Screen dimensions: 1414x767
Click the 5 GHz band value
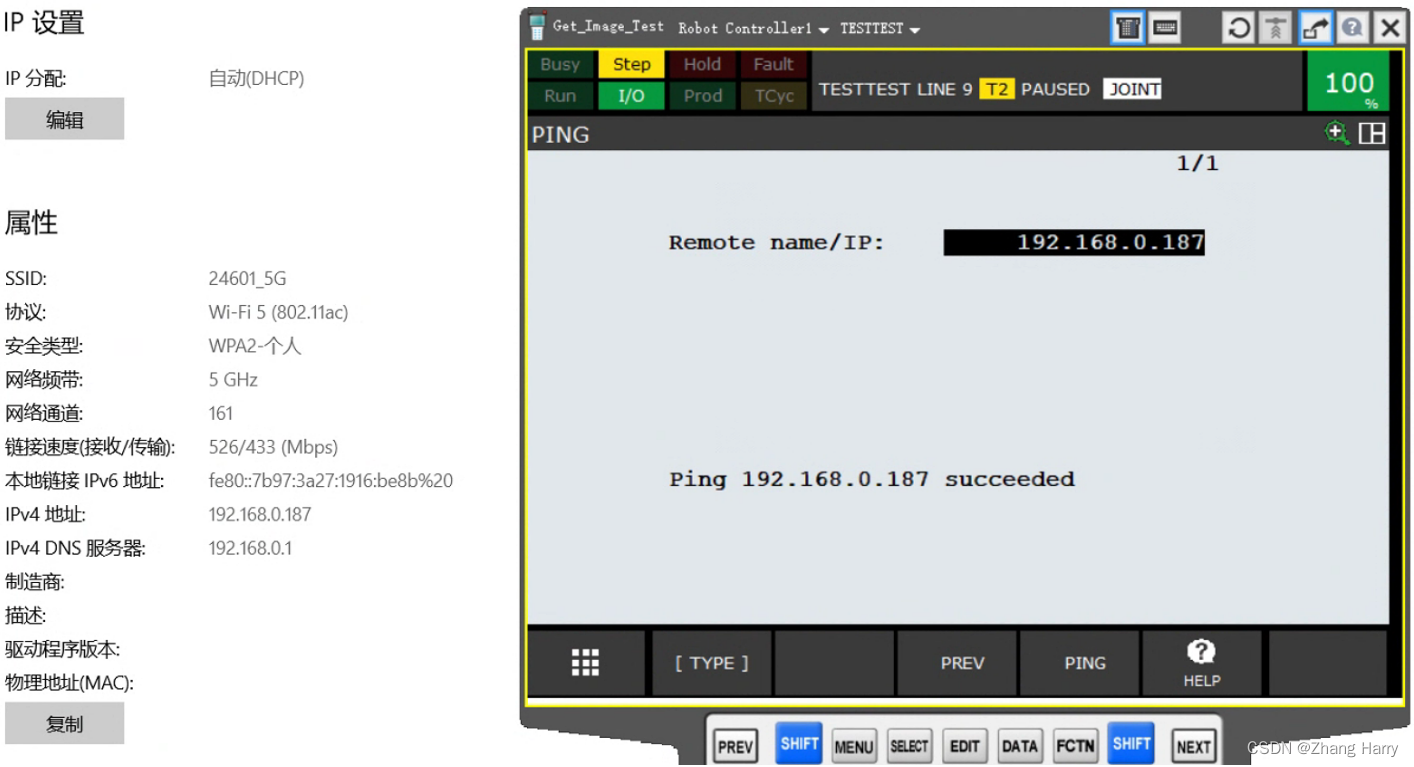(233, 380)
